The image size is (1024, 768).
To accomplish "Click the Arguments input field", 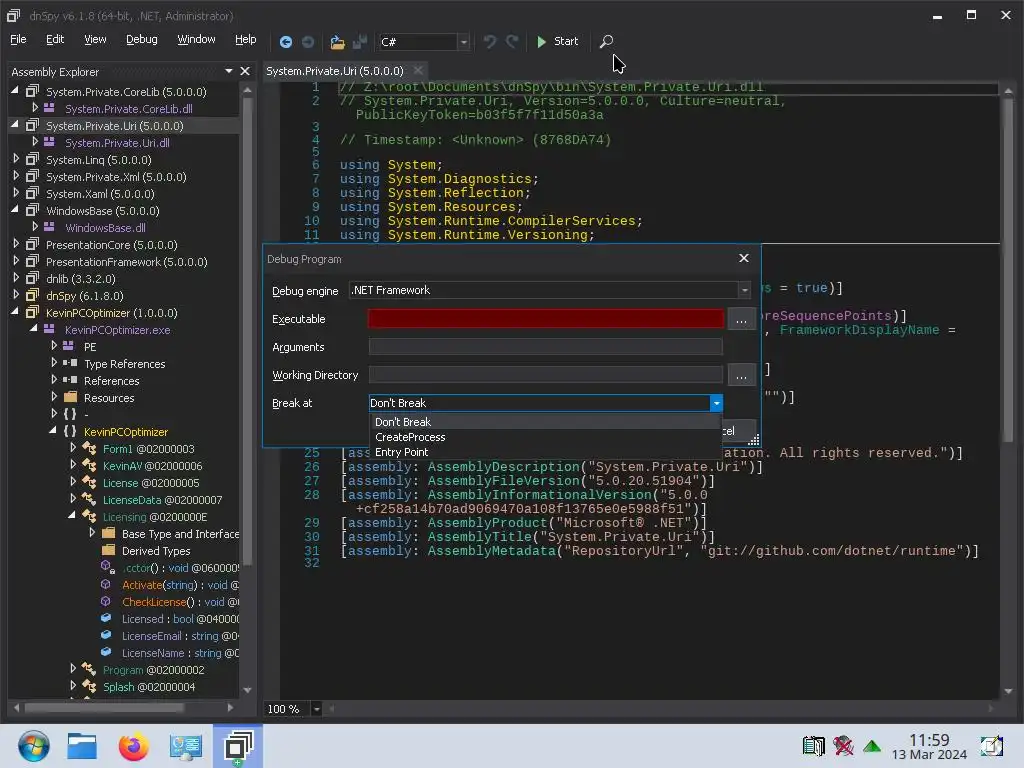I will coord(546,347).
